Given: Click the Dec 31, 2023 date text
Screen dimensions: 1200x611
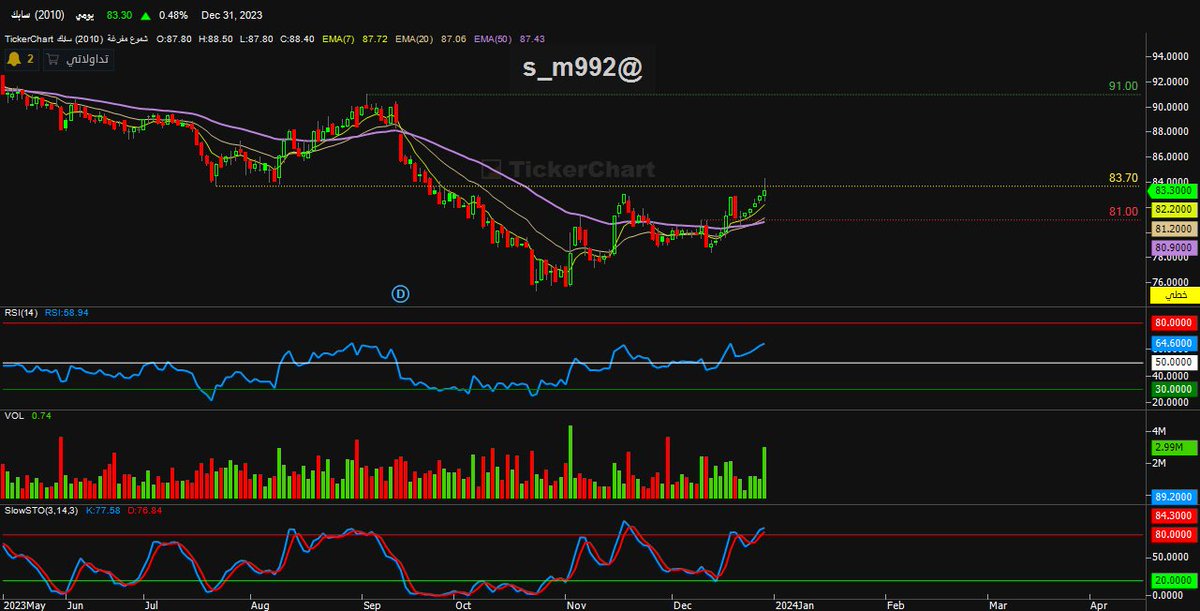Looking at the screenshot, I should (x=232, y=15).
